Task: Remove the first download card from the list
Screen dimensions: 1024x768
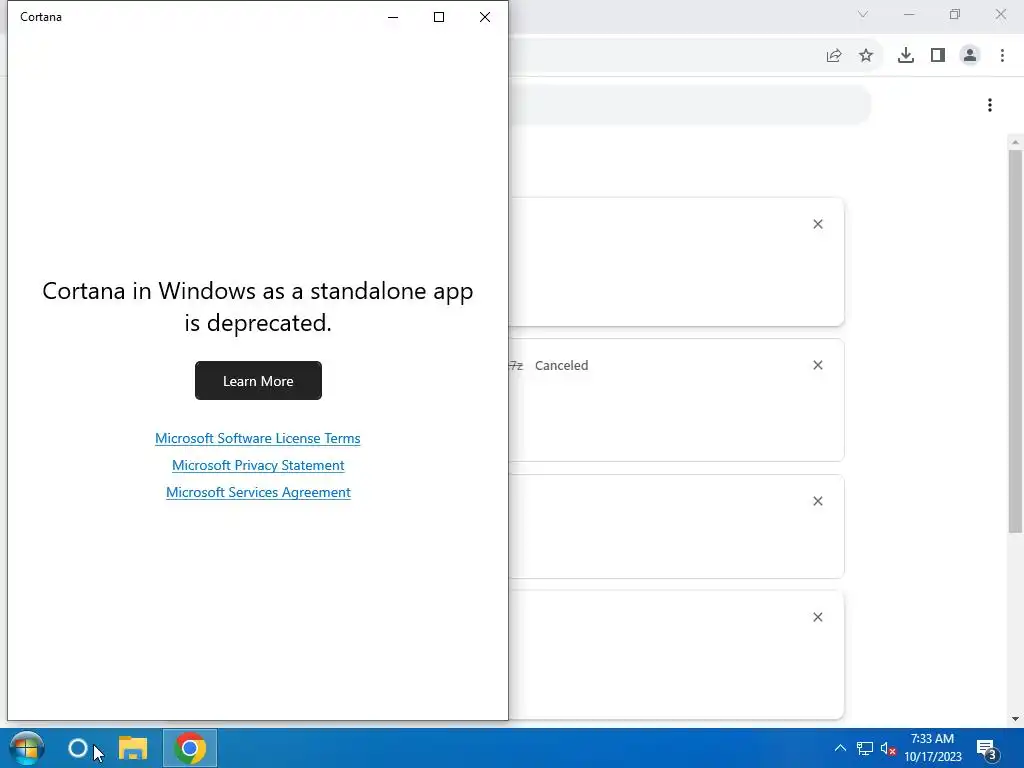Action: click(x=818, y=224)
